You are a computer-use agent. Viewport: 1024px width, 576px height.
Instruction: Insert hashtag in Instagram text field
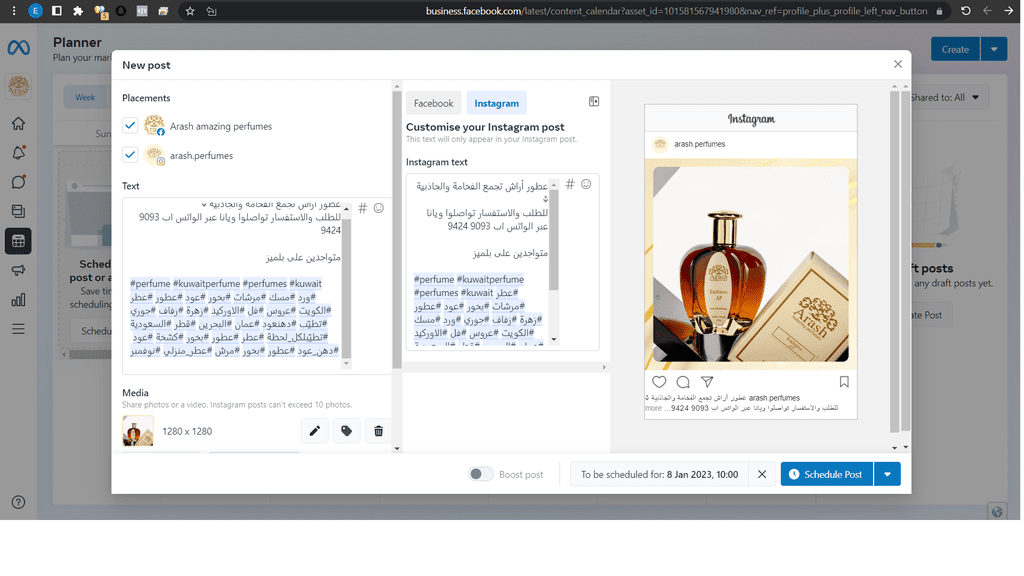569,185
